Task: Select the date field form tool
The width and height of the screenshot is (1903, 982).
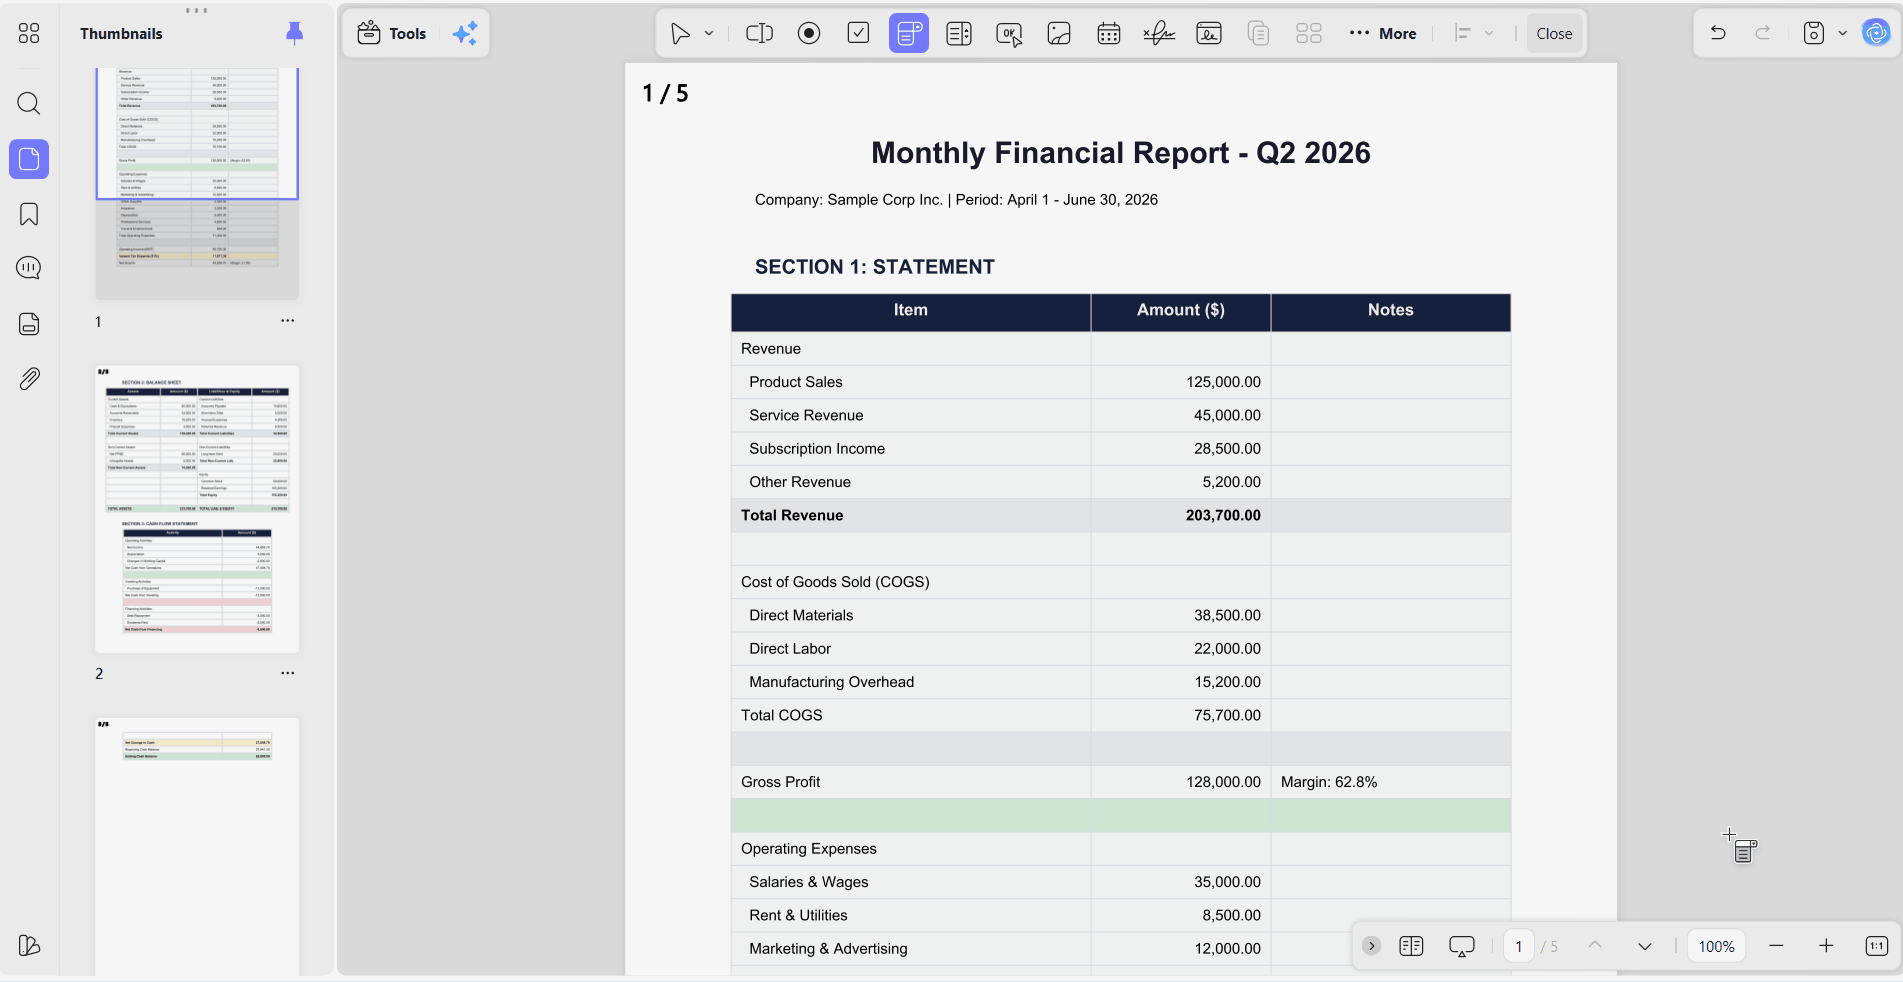Action: click(x=1109, y=34)
